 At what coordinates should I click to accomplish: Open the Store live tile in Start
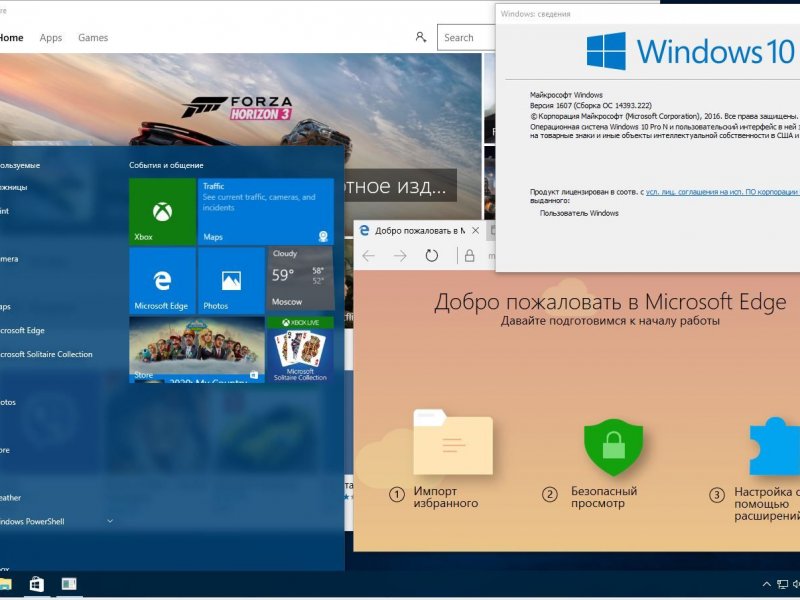(197, 349)
